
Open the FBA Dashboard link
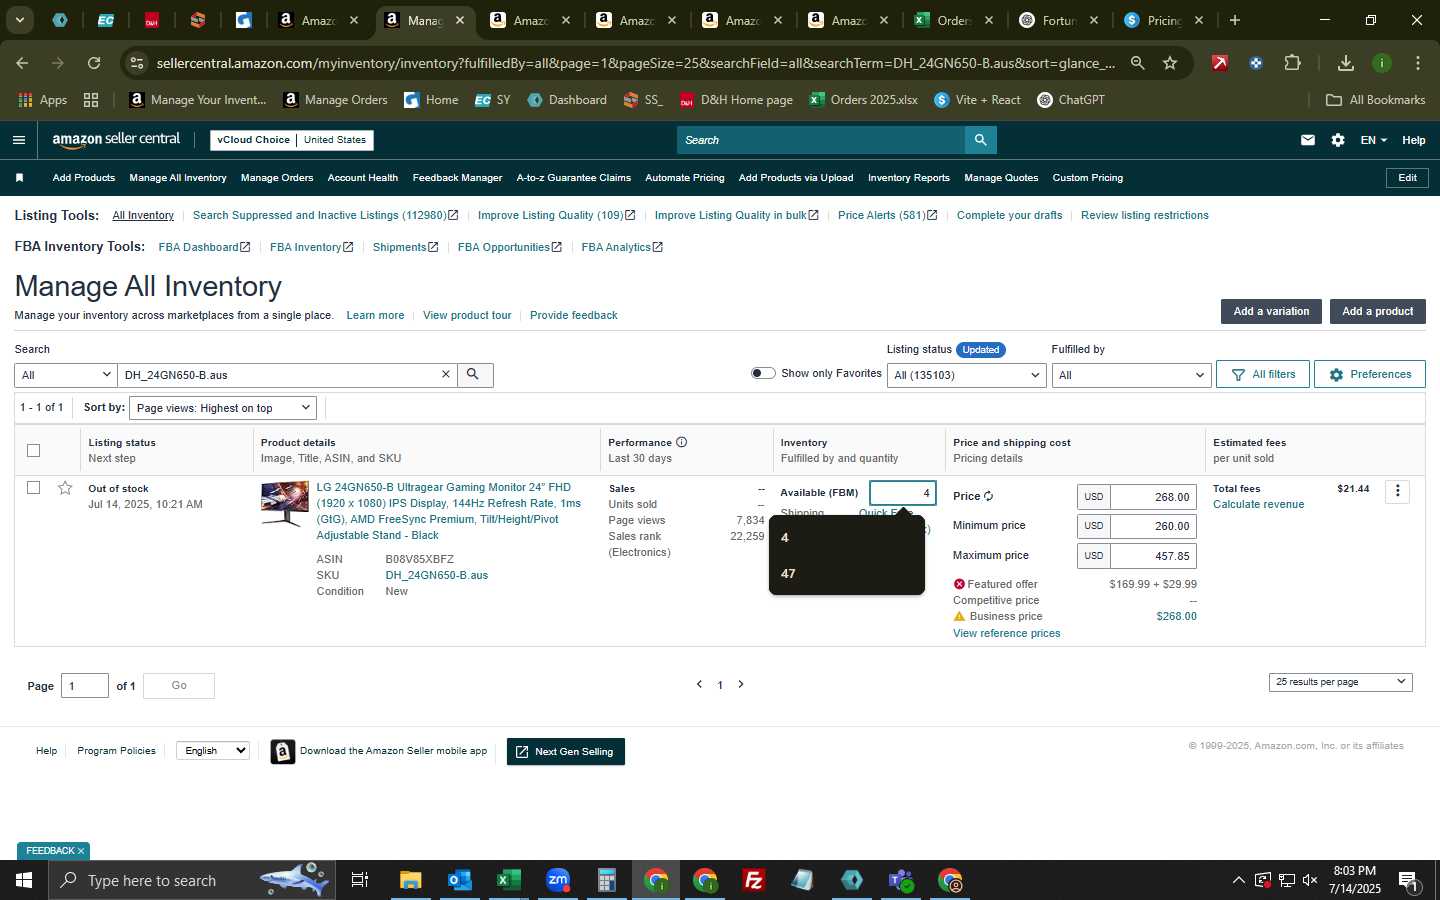click(x=204, y=247)
